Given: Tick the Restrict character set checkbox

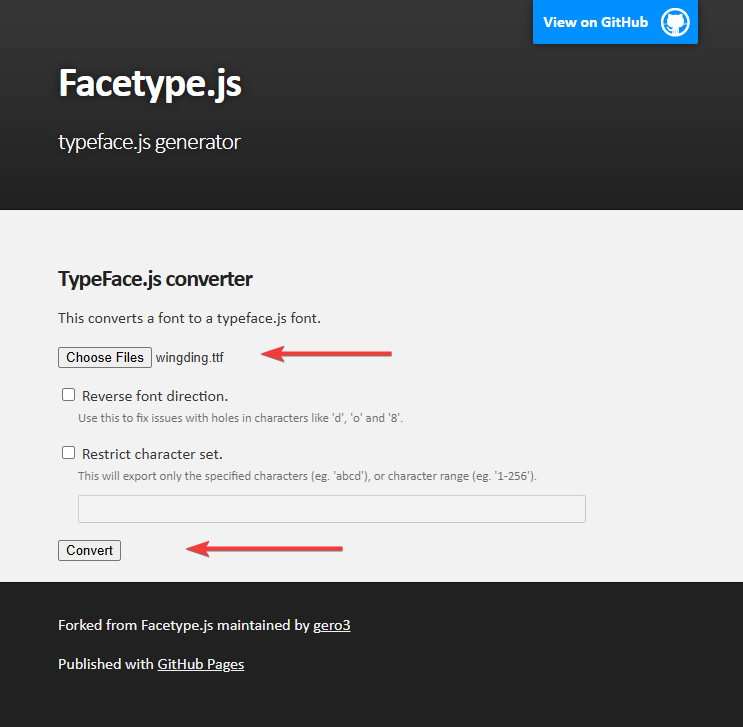Looking at the screenshot, I should click(x=69, y=453).
